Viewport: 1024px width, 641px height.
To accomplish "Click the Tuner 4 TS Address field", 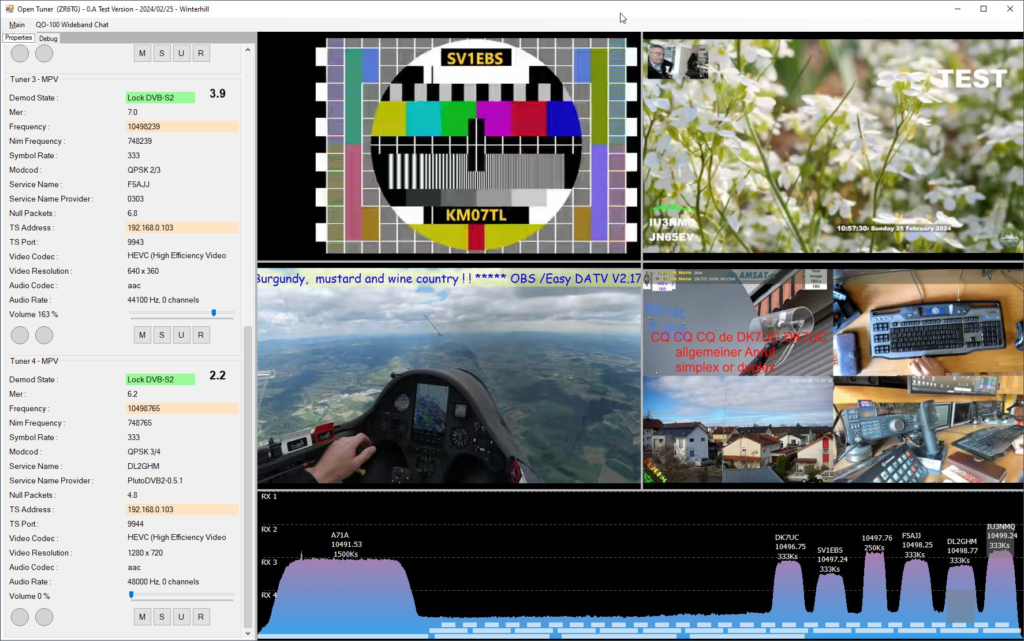I will tap(181, 510).
